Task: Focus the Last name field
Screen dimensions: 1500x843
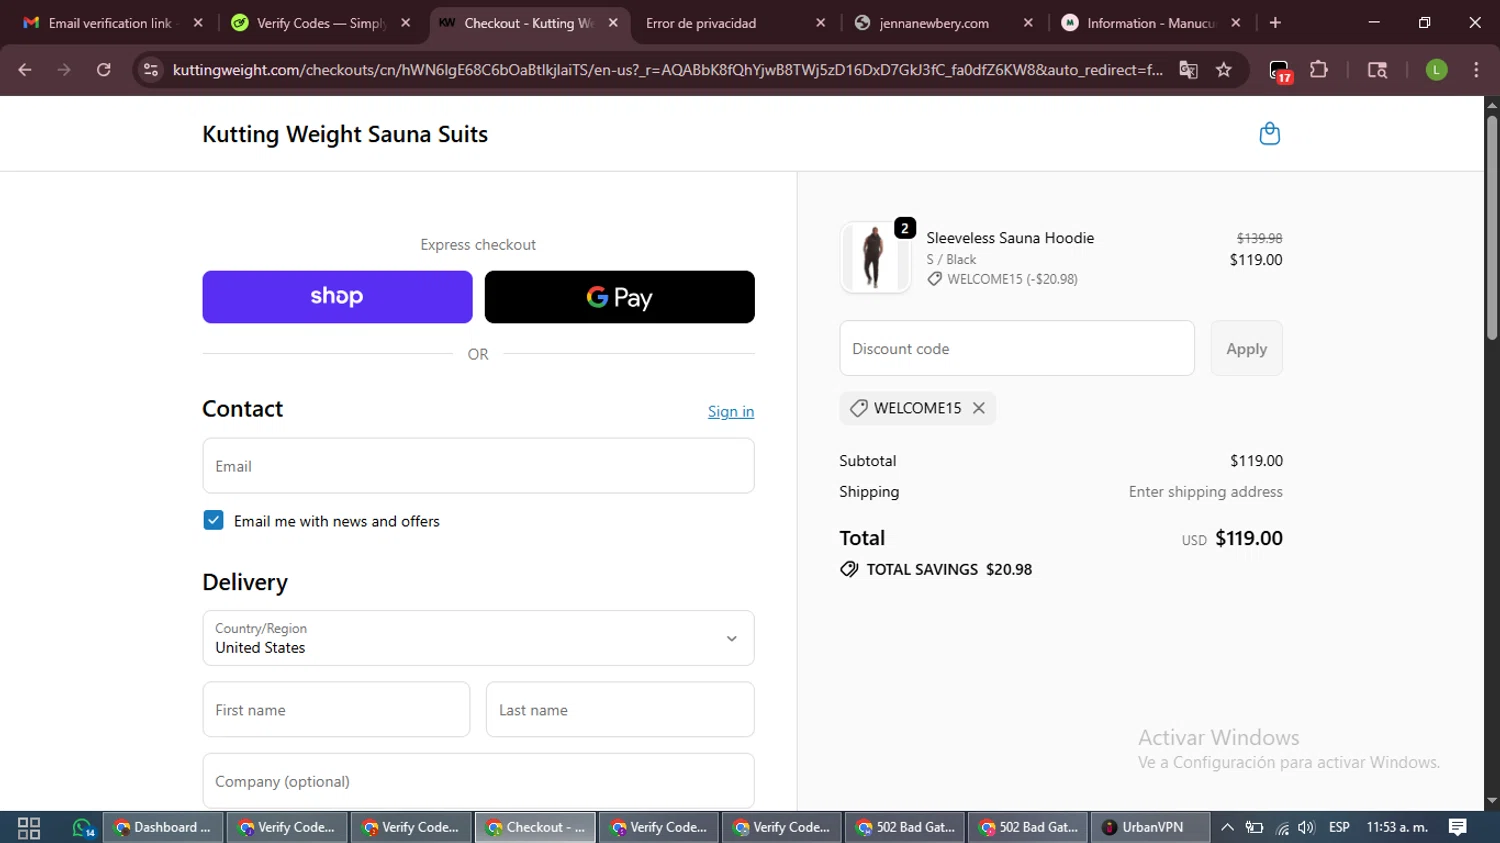Action: [620, 710]
